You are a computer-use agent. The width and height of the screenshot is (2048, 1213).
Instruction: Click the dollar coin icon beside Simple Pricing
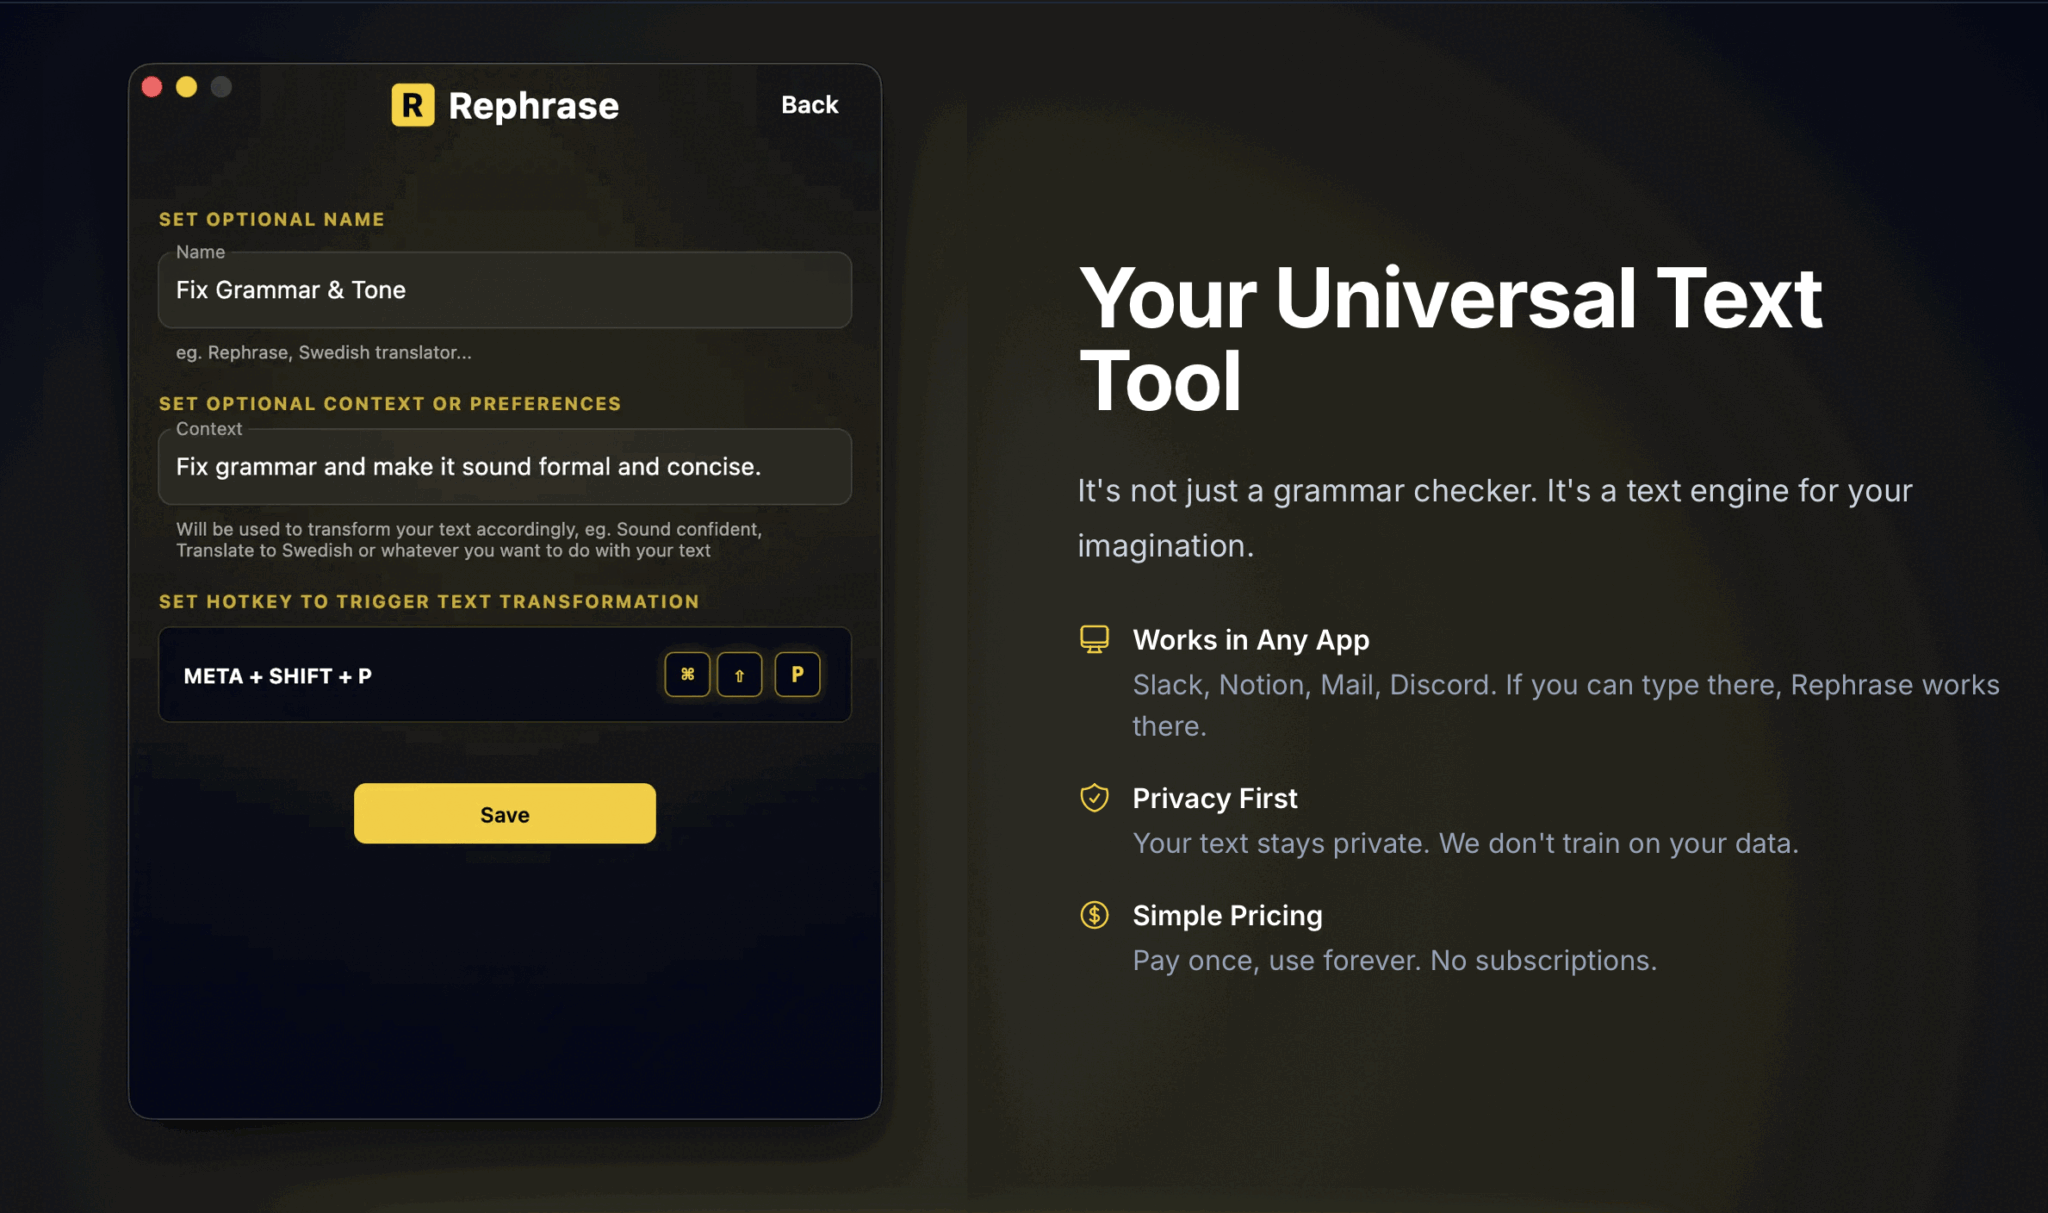1094,915
